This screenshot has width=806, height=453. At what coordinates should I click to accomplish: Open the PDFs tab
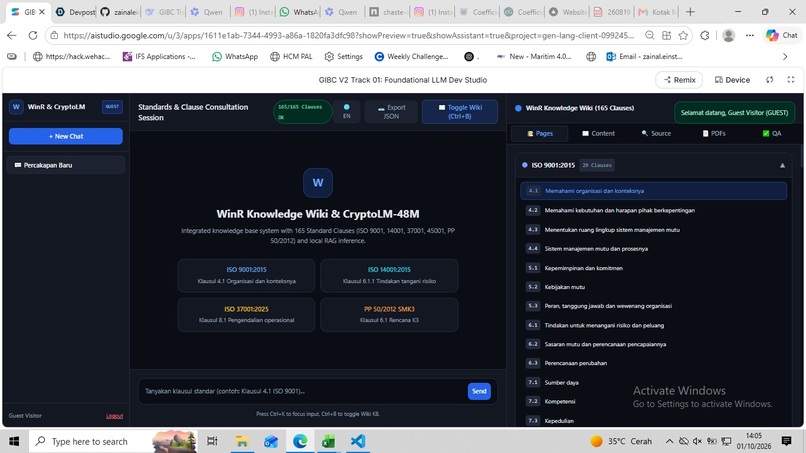[x=713, y=133]
